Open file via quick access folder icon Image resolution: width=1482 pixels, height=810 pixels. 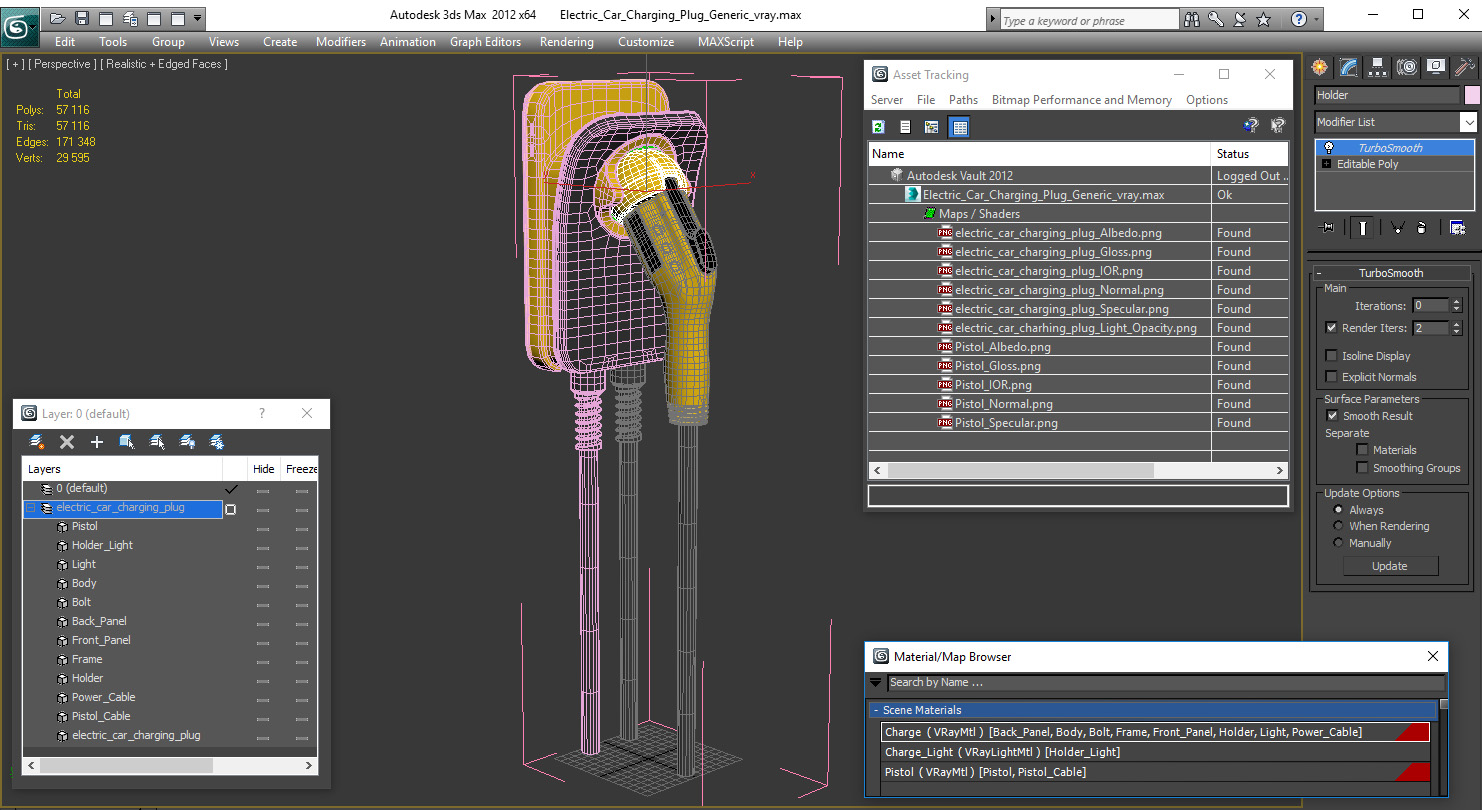click(x=58, y=18)
